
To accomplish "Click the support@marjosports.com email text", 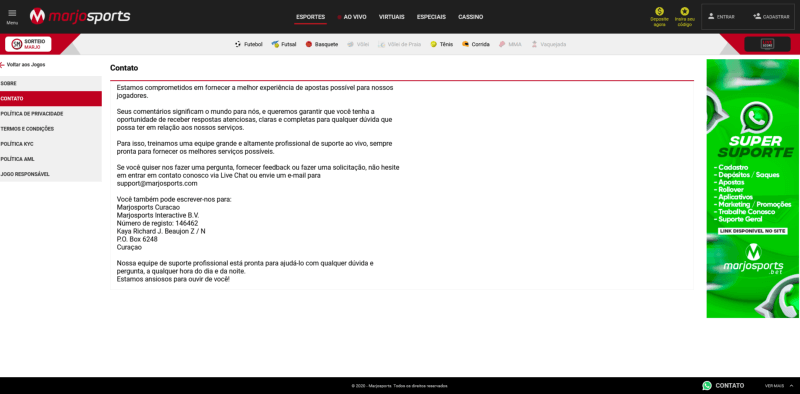I will [x=157, y=184].
